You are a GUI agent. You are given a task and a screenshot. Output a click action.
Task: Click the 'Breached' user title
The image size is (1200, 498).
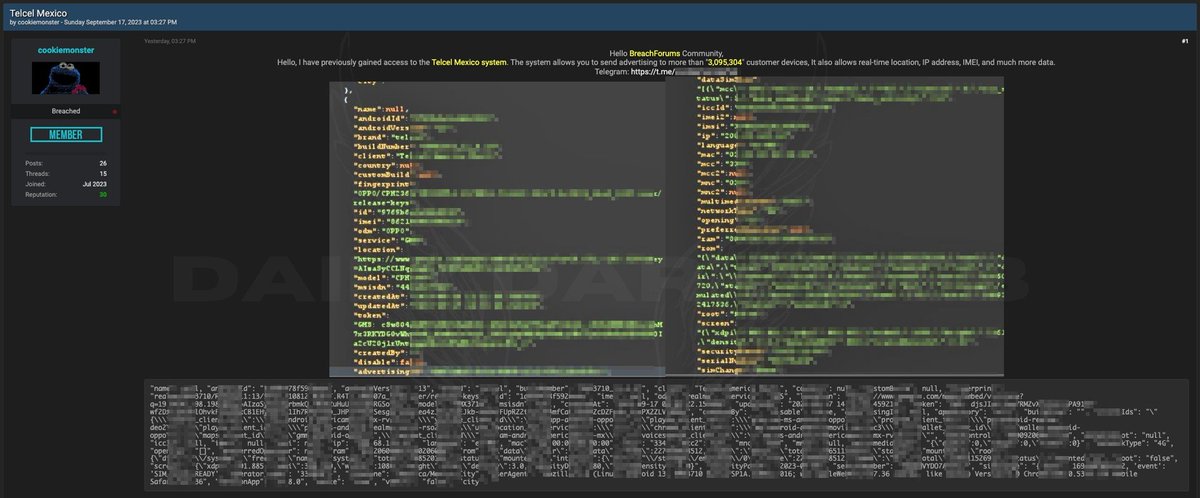pyautogui.click(x=65, y=111)
